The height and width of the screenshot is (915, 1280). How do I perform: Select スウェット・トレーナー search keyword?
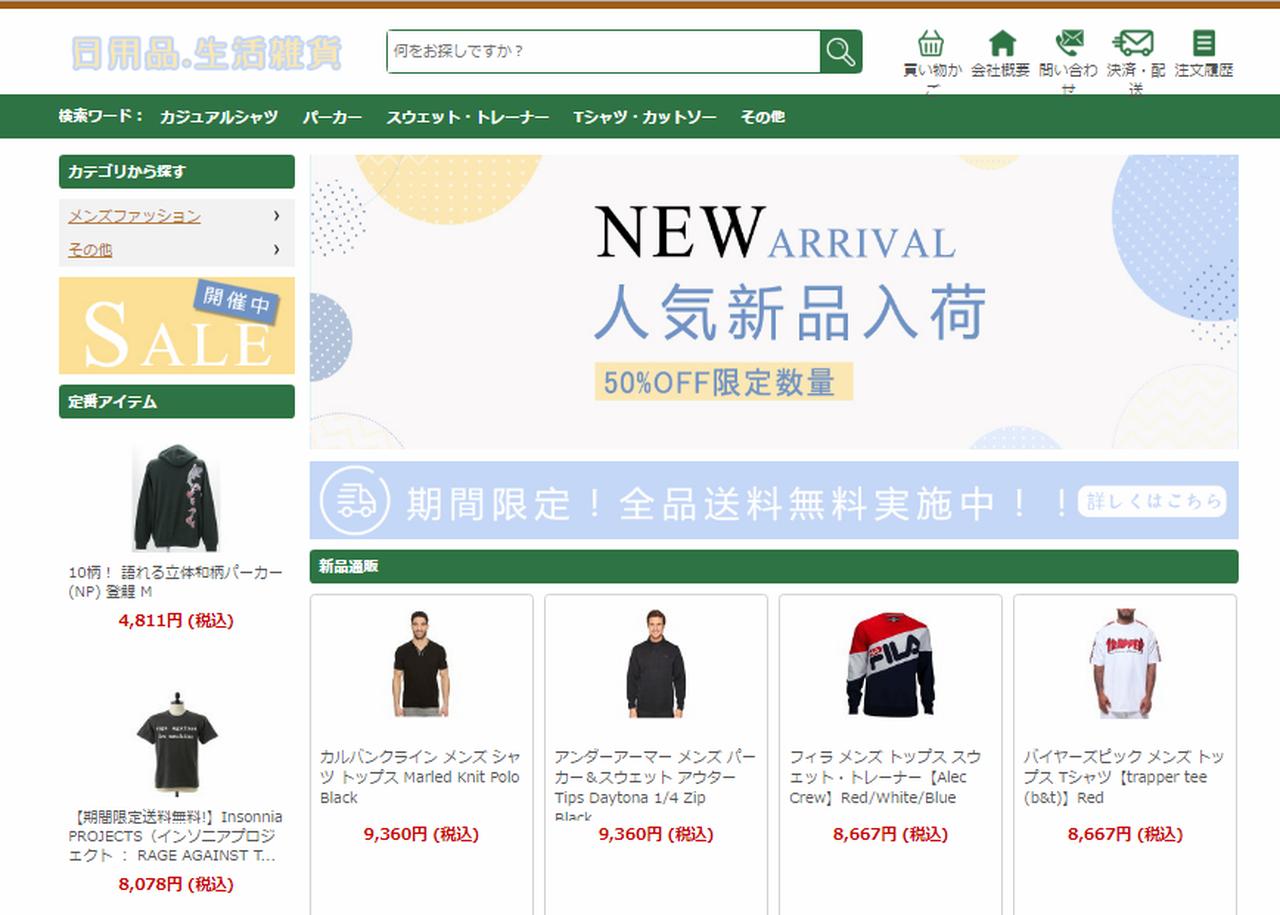click(468, 117)
